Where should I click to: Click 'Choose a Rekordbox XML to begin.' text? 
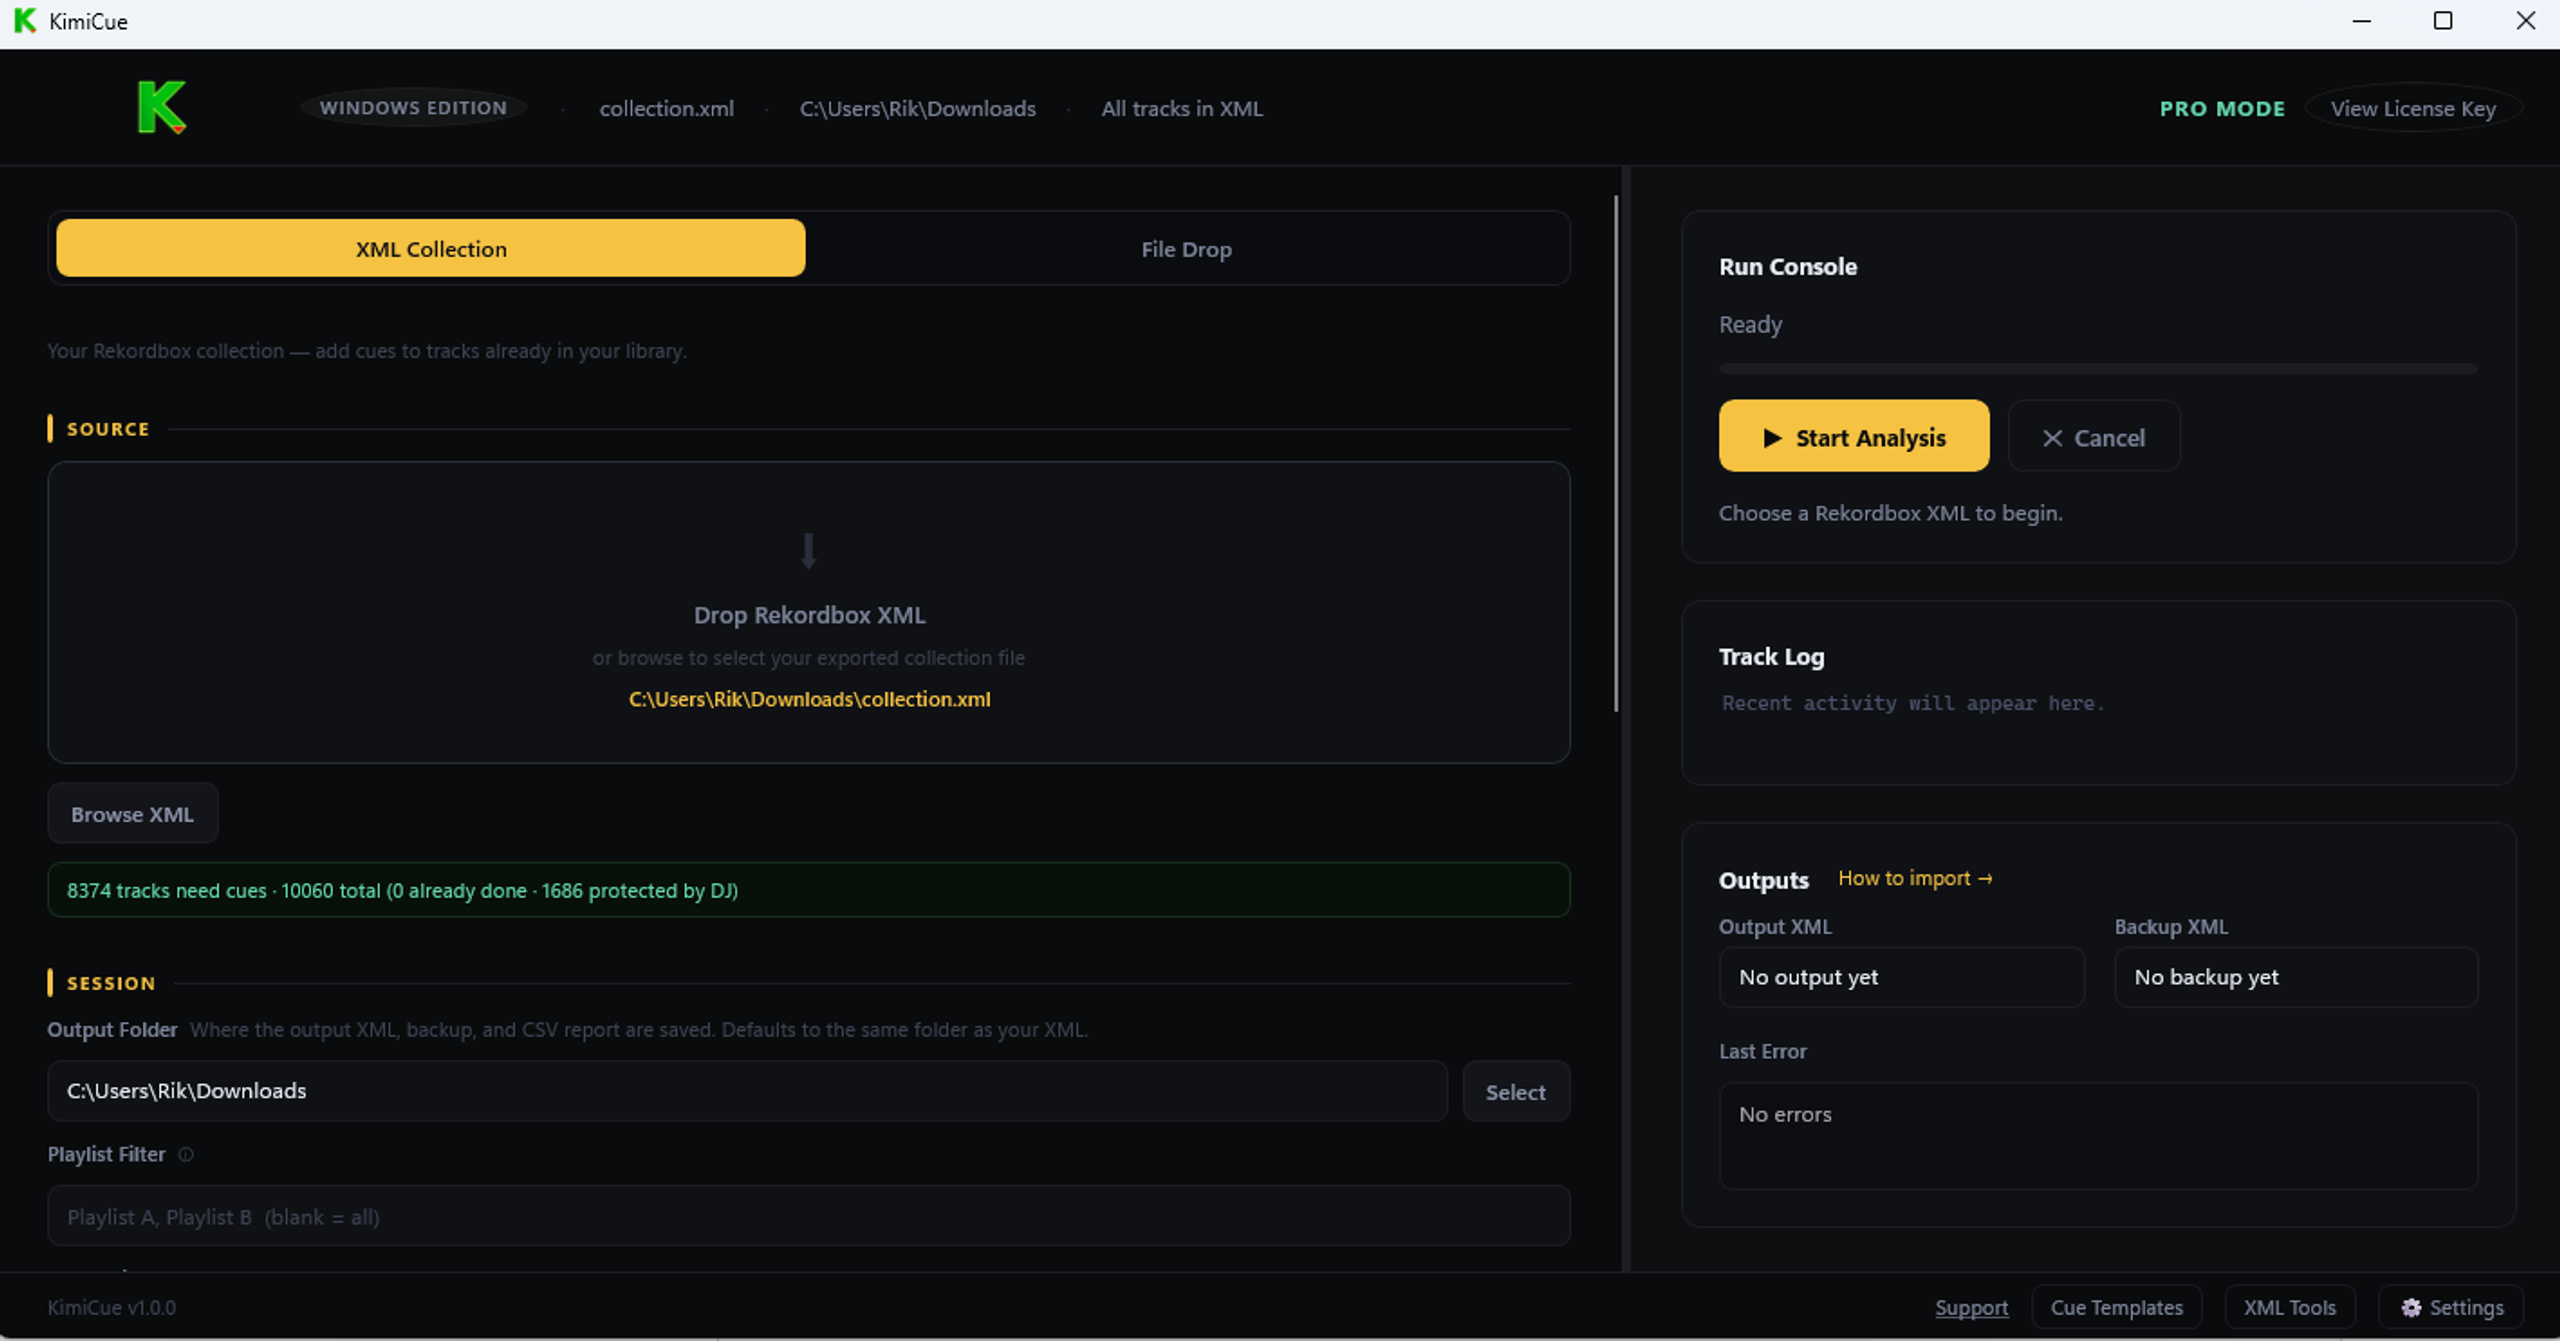pyautogui.click(x=1890, y=513)
